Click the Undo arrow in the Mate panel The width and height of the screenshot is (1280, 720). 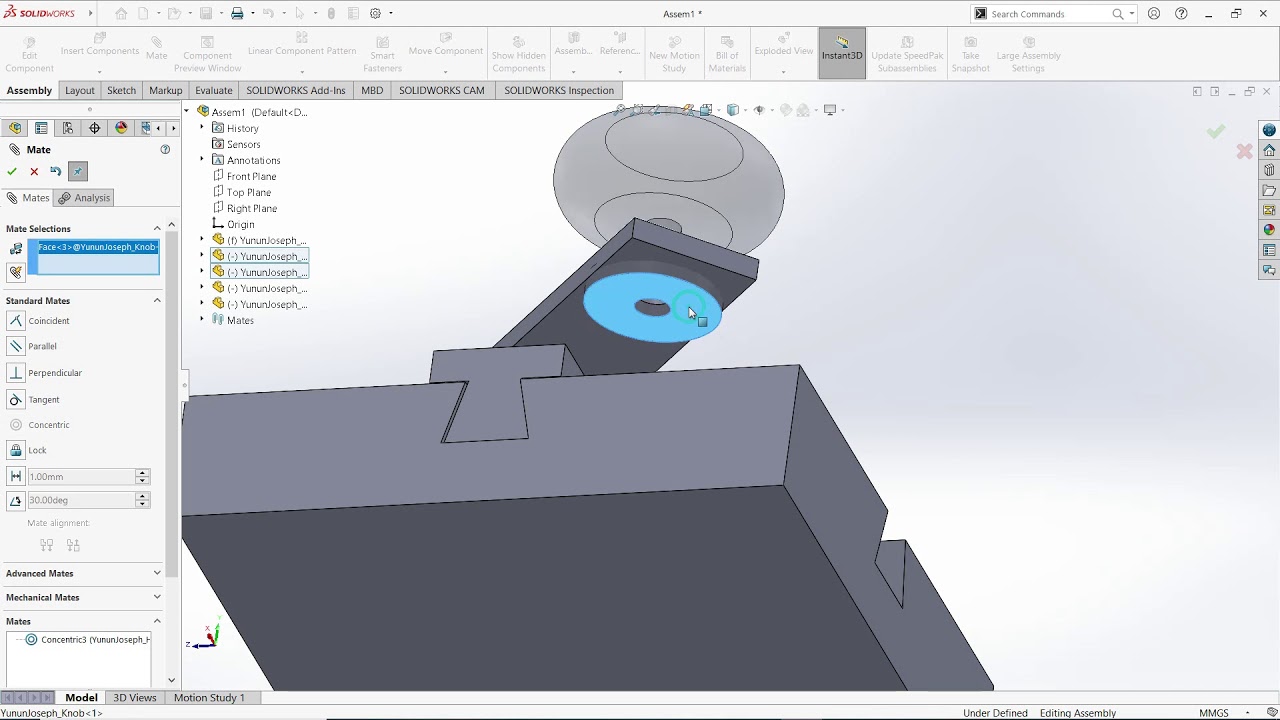tap(56, 171)
